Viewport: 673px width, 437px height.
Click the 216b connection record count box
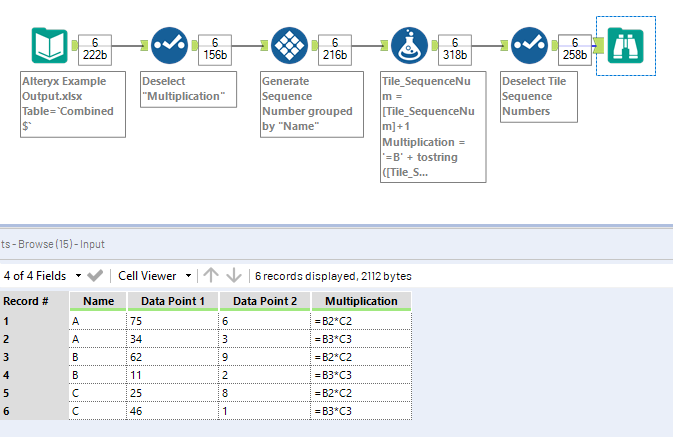[335, 49]
